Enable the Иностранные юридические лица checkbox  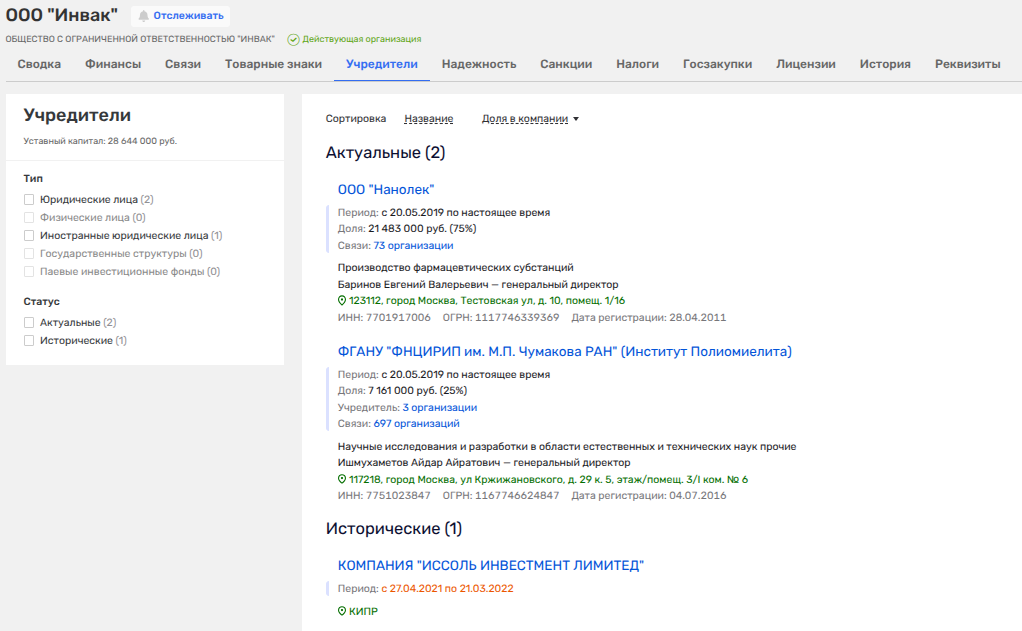[30, 236]
